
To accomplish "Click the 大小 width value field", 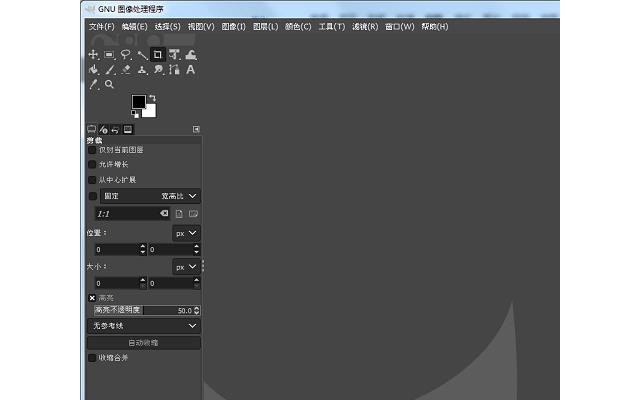I will 117,283.
